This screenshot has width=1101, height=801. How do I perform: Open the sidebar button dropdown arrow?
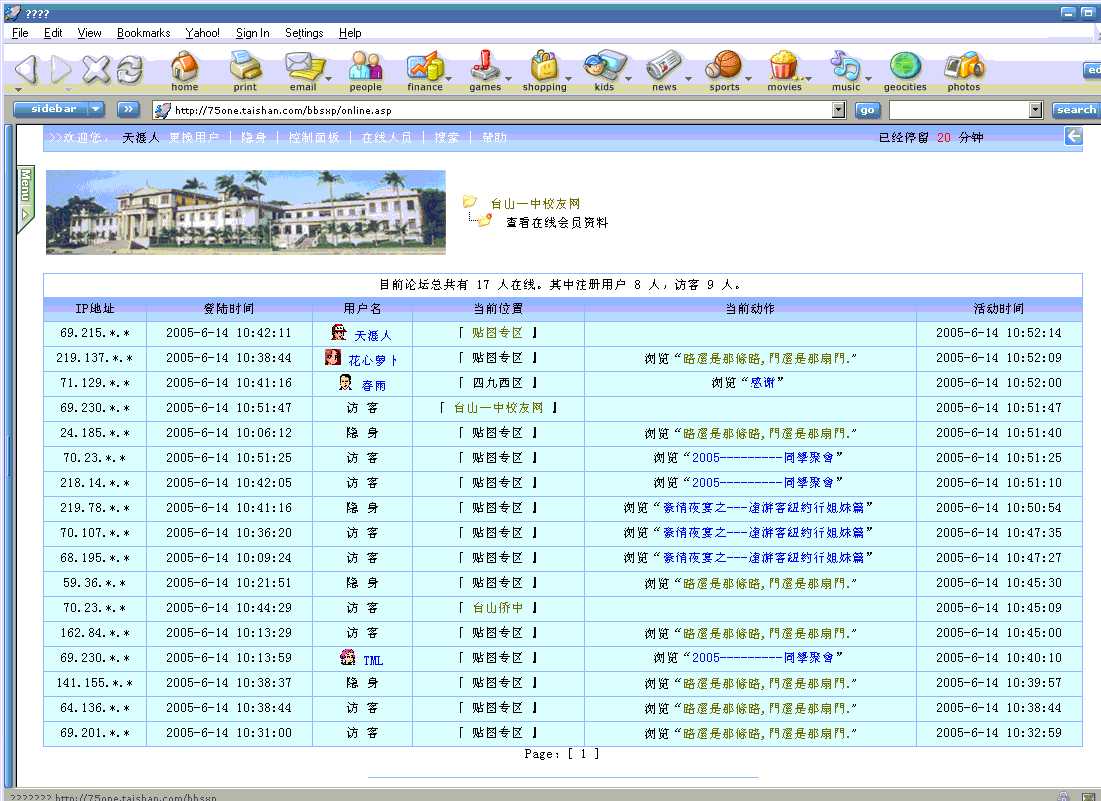click(x=96, y=109)
